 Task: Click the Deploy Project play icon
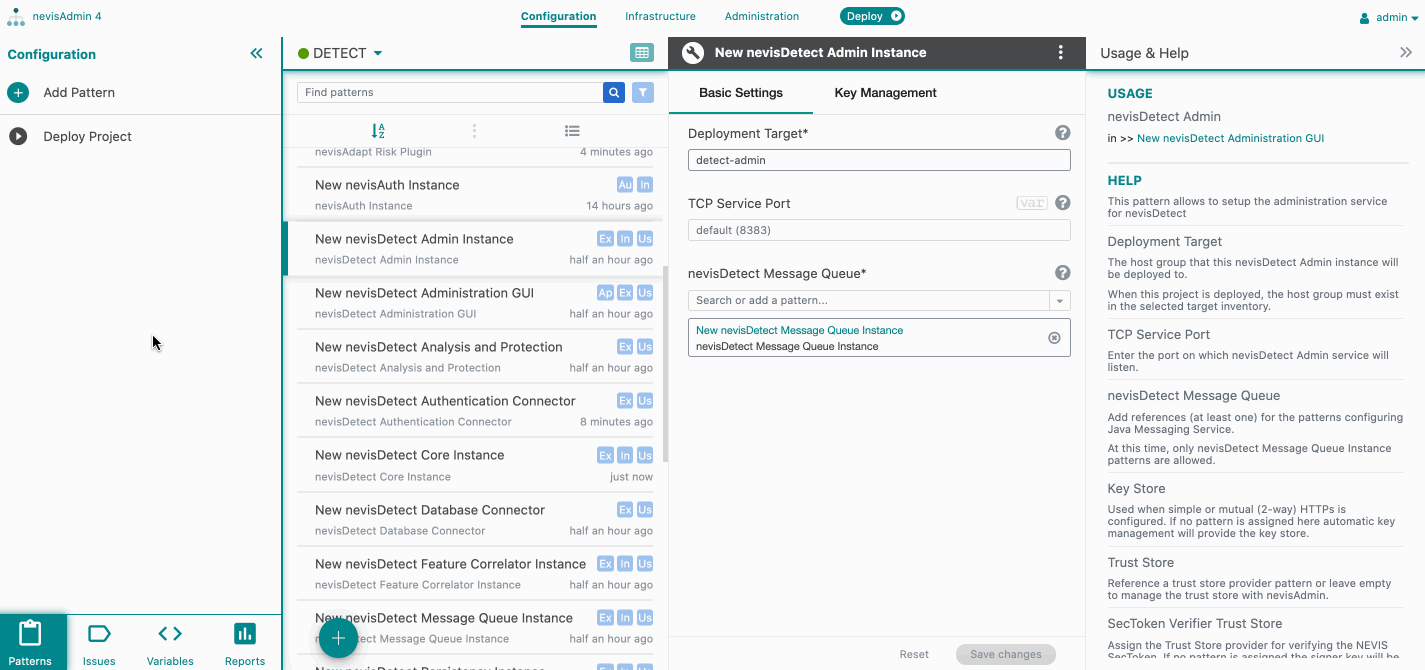18,137
